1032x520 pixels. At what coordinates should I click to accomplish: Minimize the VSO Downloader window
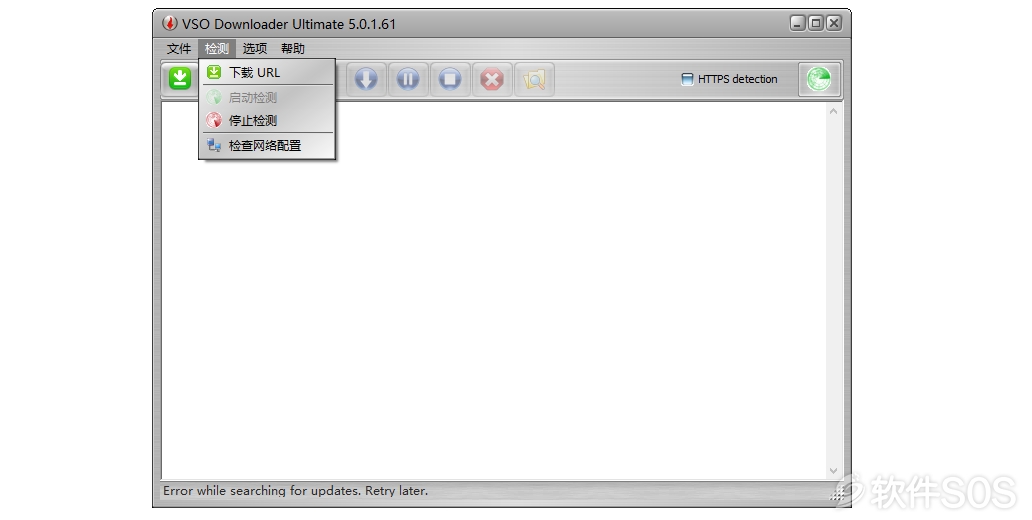798,23
